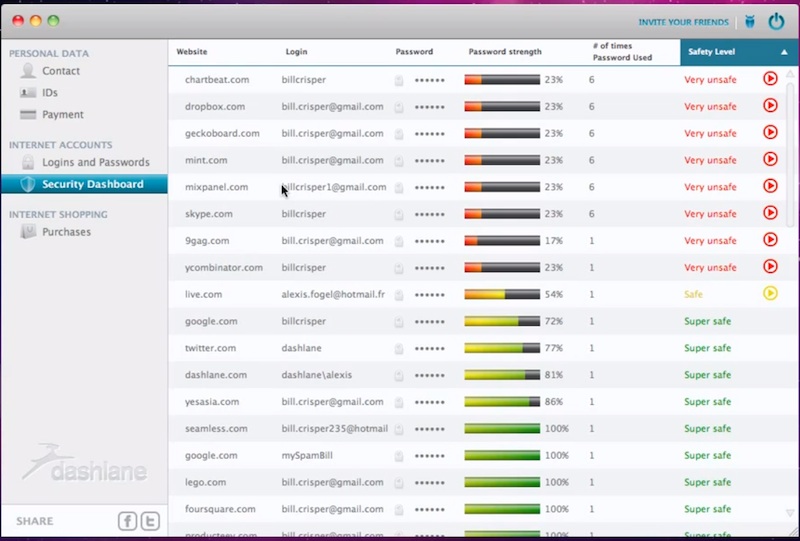The width and height of the screenshot is (800, 541).
Task: Click red play icon for ycombinator.com
Action: pyautogui.click(x=770, y=266)
